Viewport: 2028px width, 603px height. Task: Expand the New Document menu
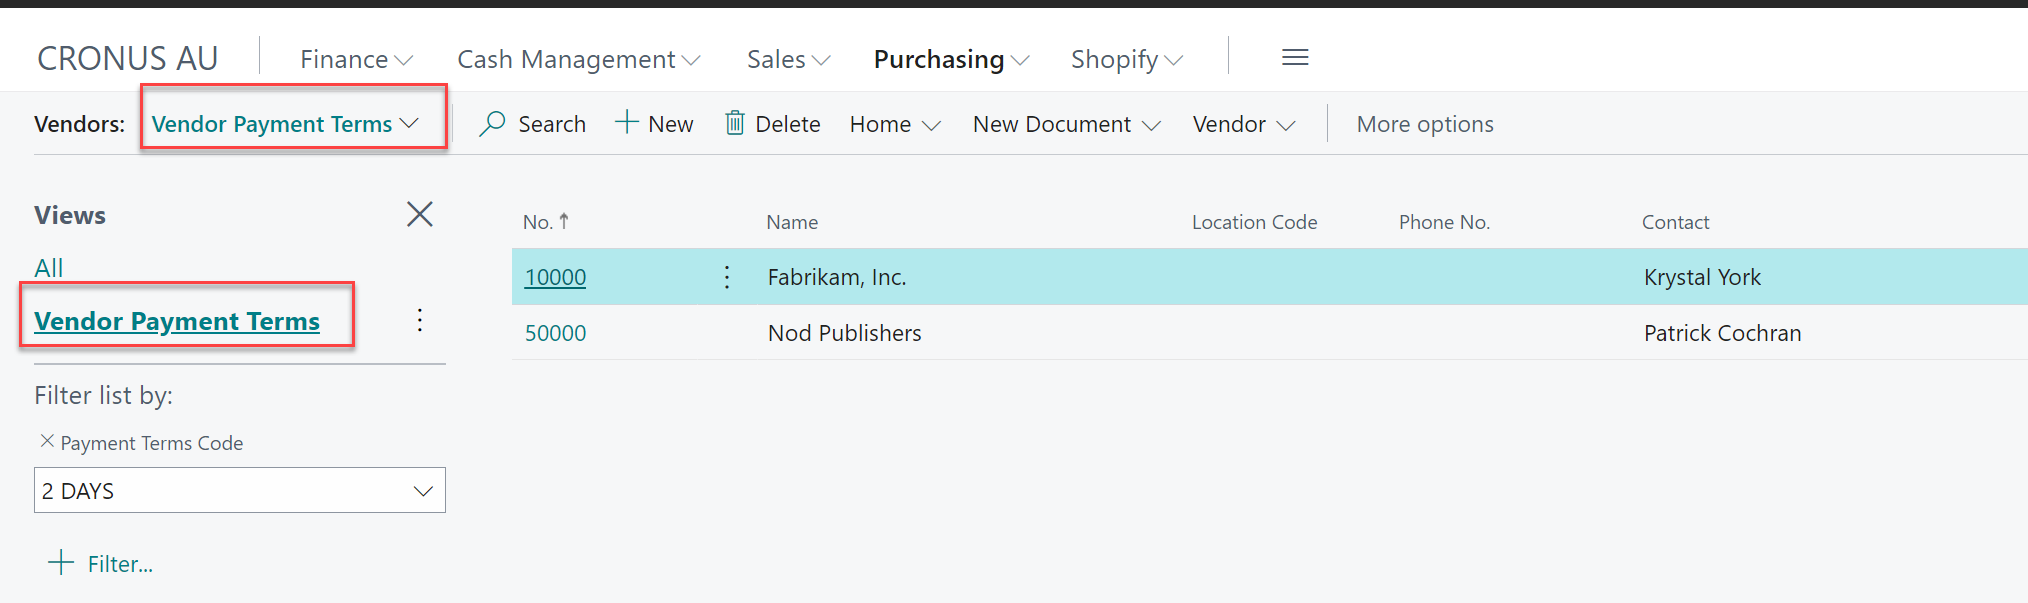point(1066,124)
